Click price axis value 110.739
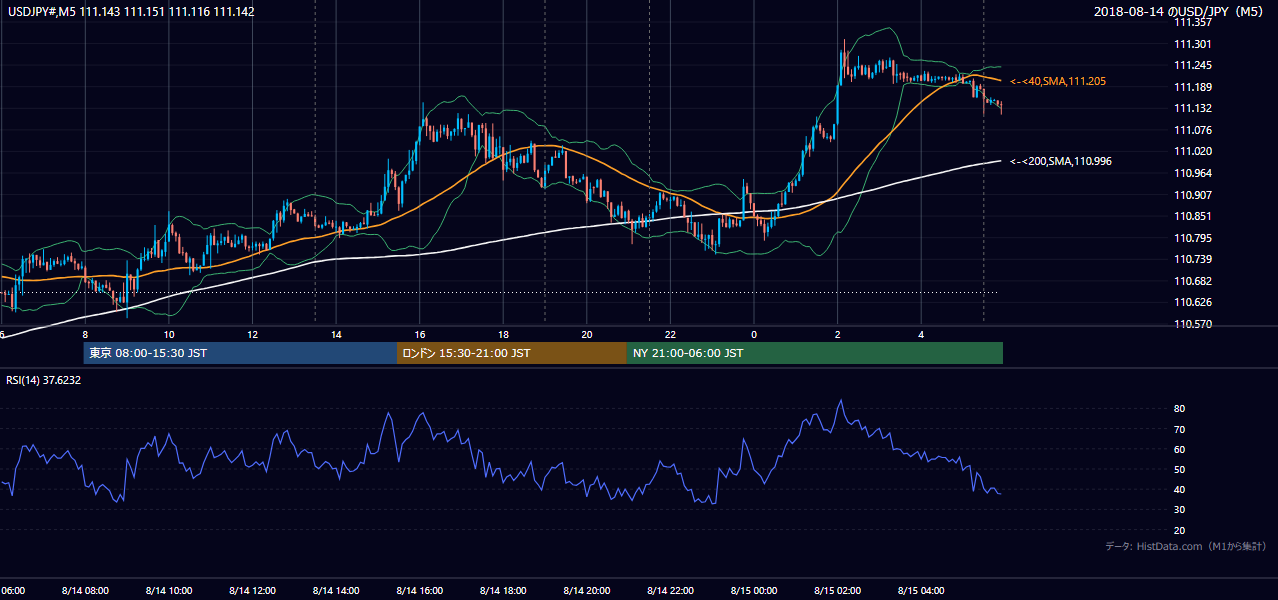Viewport: 1278px width, 600px height. (x=1192, y=259)
